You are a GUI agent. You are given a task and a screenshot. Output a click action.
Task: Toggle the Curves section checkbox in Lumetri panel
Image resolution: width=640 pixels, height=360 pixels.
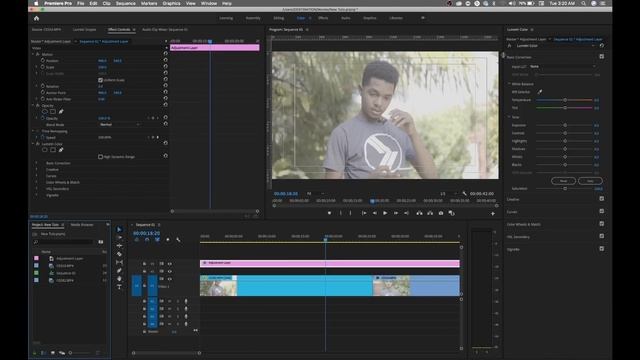point(602,211)
